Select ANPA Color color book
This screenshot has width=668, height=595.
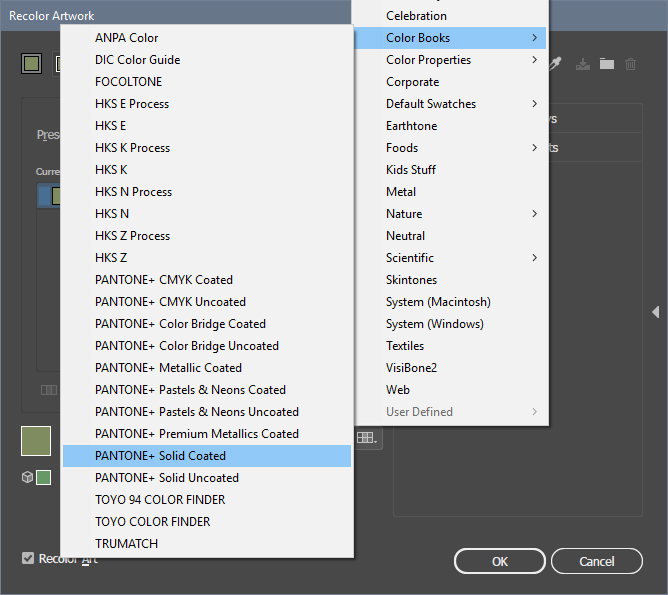(x=207, y=38)
